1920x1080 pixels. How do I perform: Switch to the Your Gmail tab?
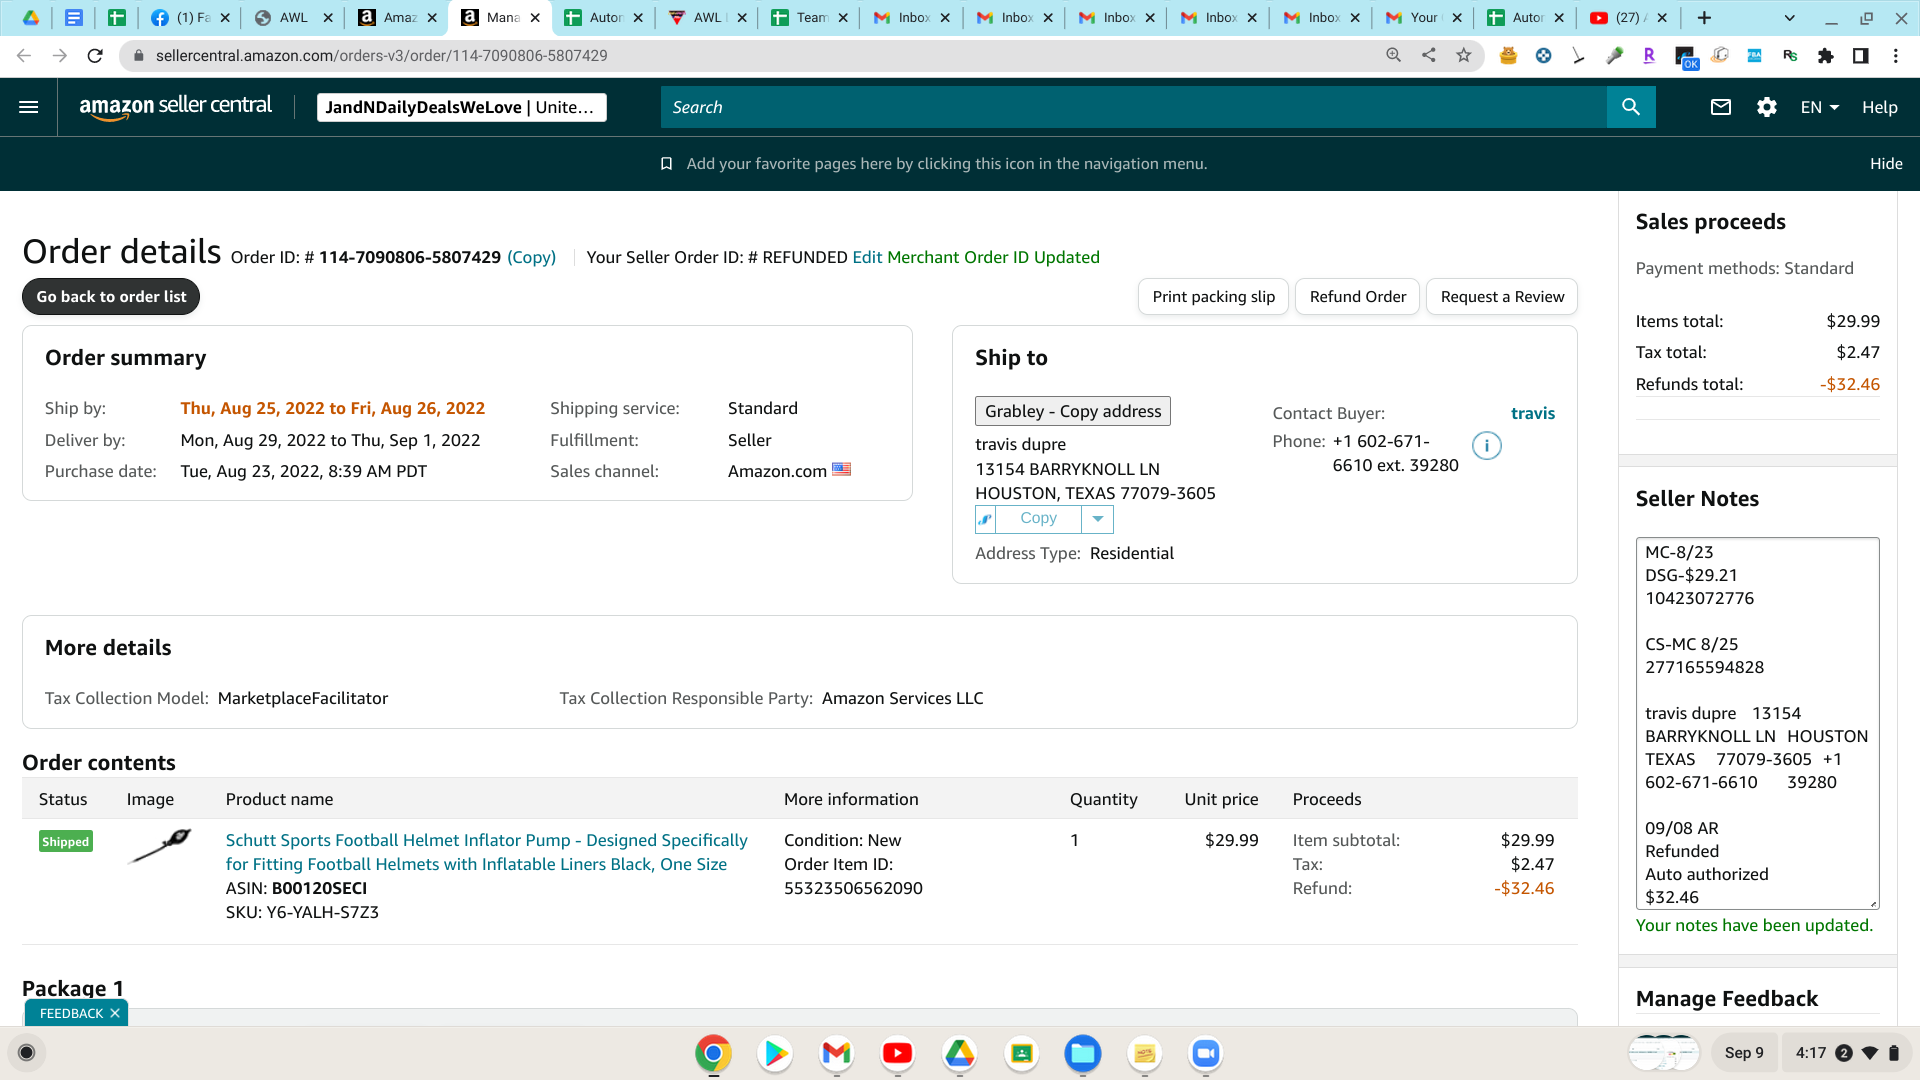[x=1422, y=18]
